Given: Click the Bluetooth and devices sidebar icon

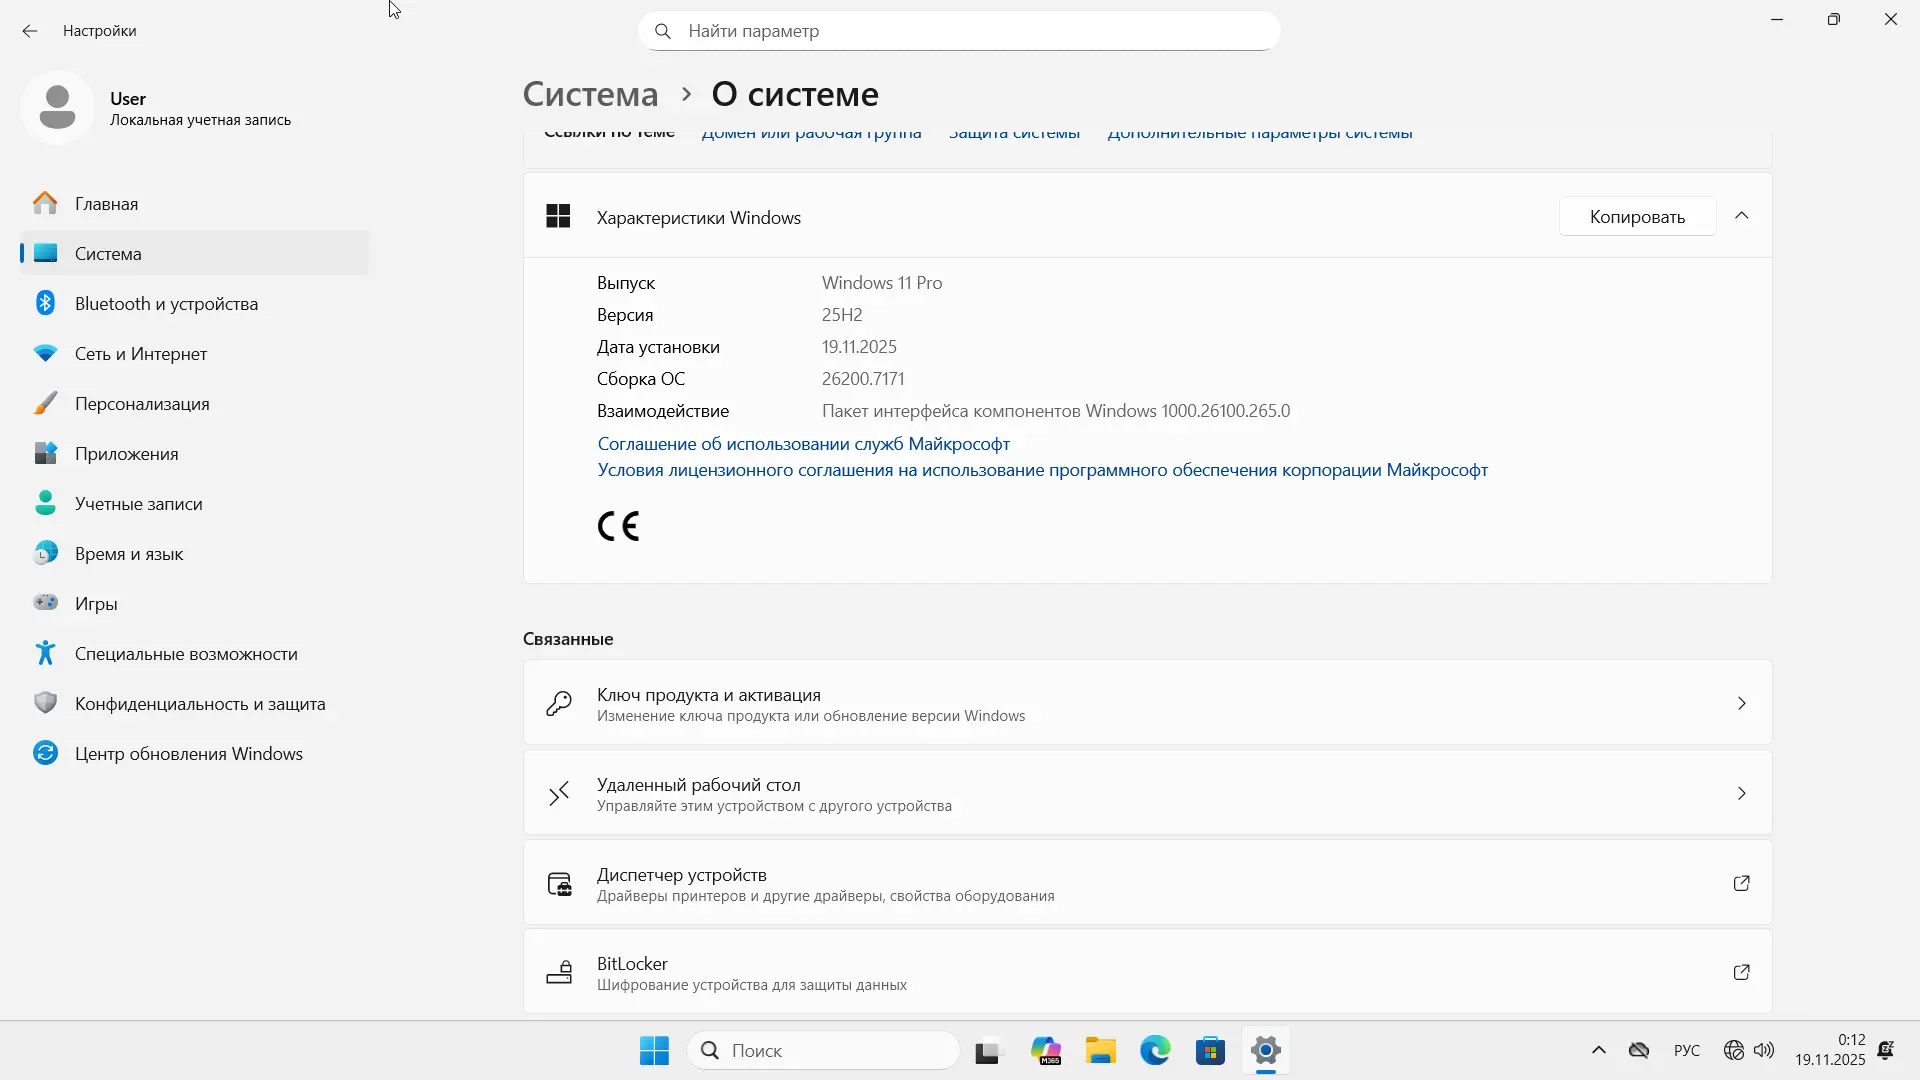Looking at the screenshot, I should pos(45,303).
